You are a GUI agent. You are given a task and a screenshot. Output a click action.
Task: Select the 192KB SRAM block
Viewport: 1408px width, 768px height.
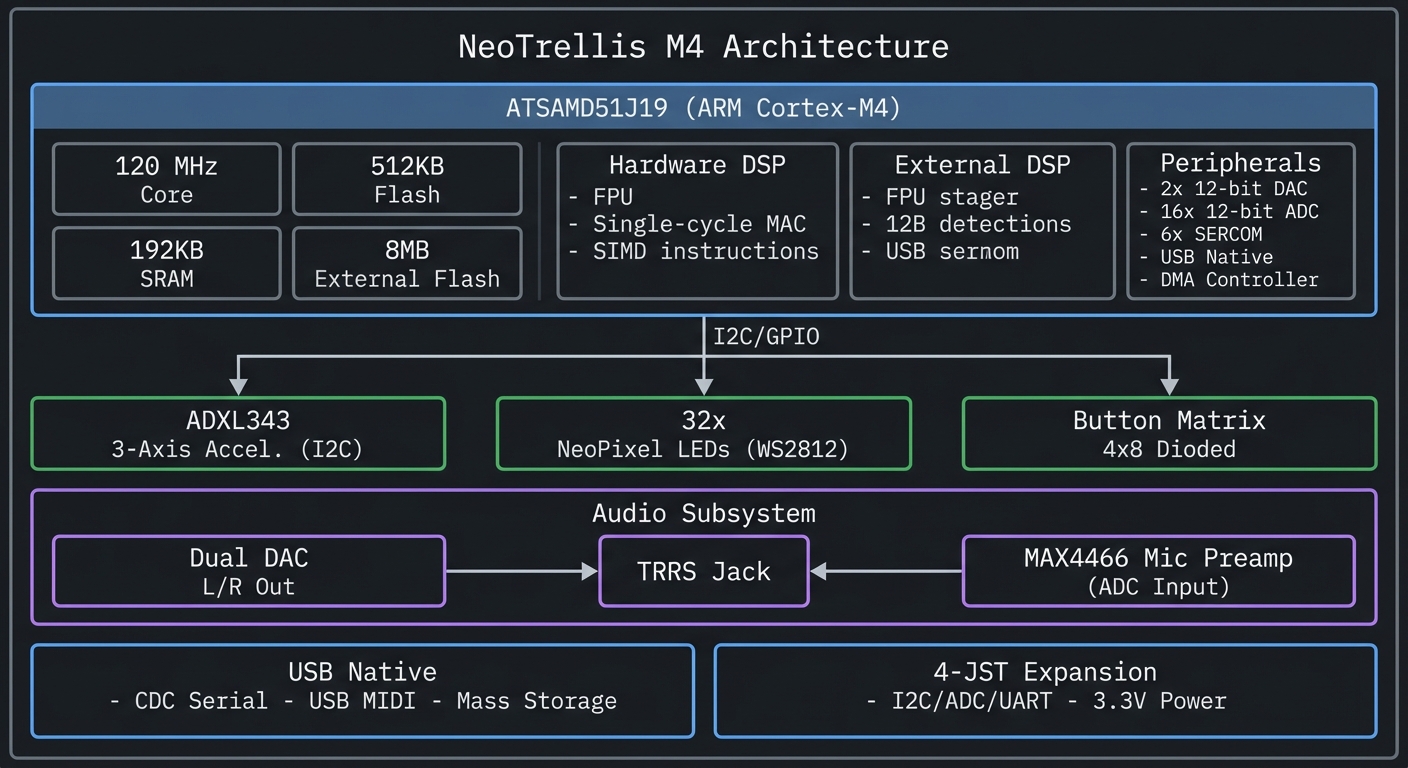(x=166, y=263)
